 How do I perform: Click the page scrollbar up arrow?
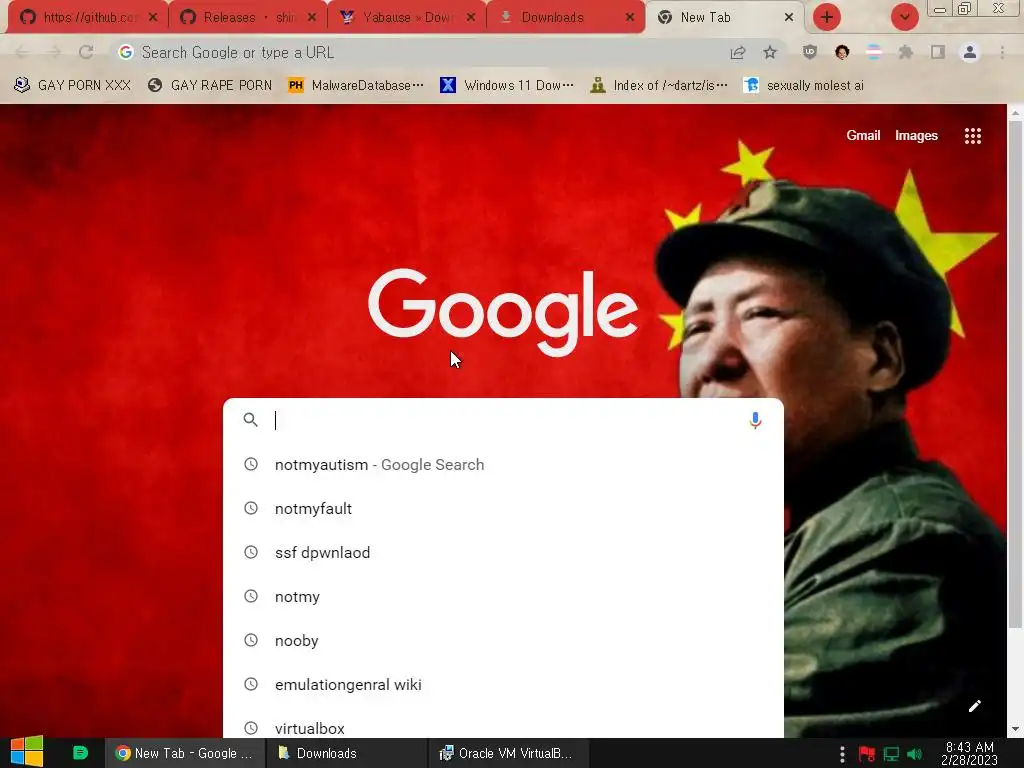click(1016, 112)
